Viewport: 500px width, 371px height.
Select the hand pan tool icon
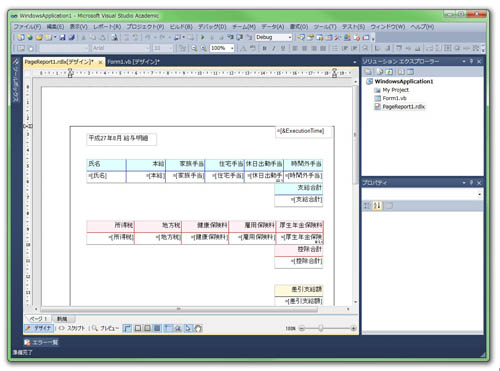(x=198, y=329)
